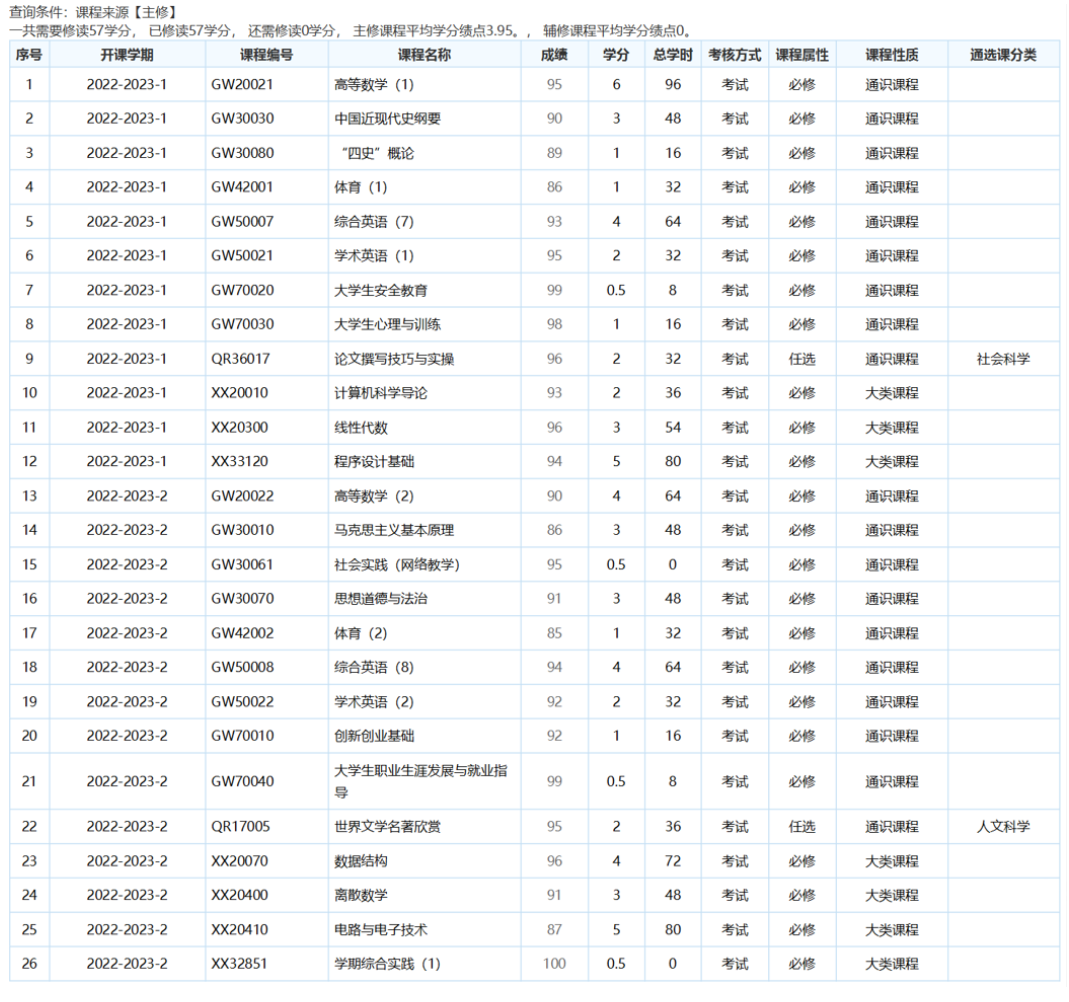This screenshot has height=1002, width=1069.
Task: Click the 学分 column header
Action: pyautogui.click(x=616, y=55)
